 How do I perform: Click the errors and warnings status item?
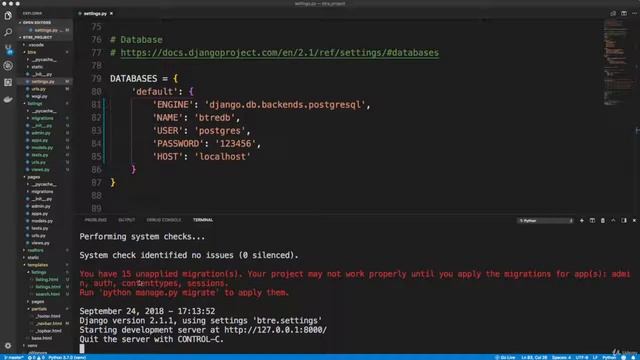click(36, 358)
